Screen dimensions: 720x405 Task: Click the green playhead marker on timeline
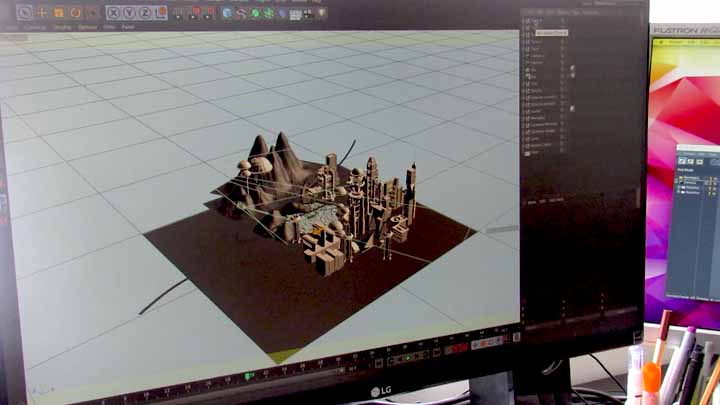click(249, 377)
